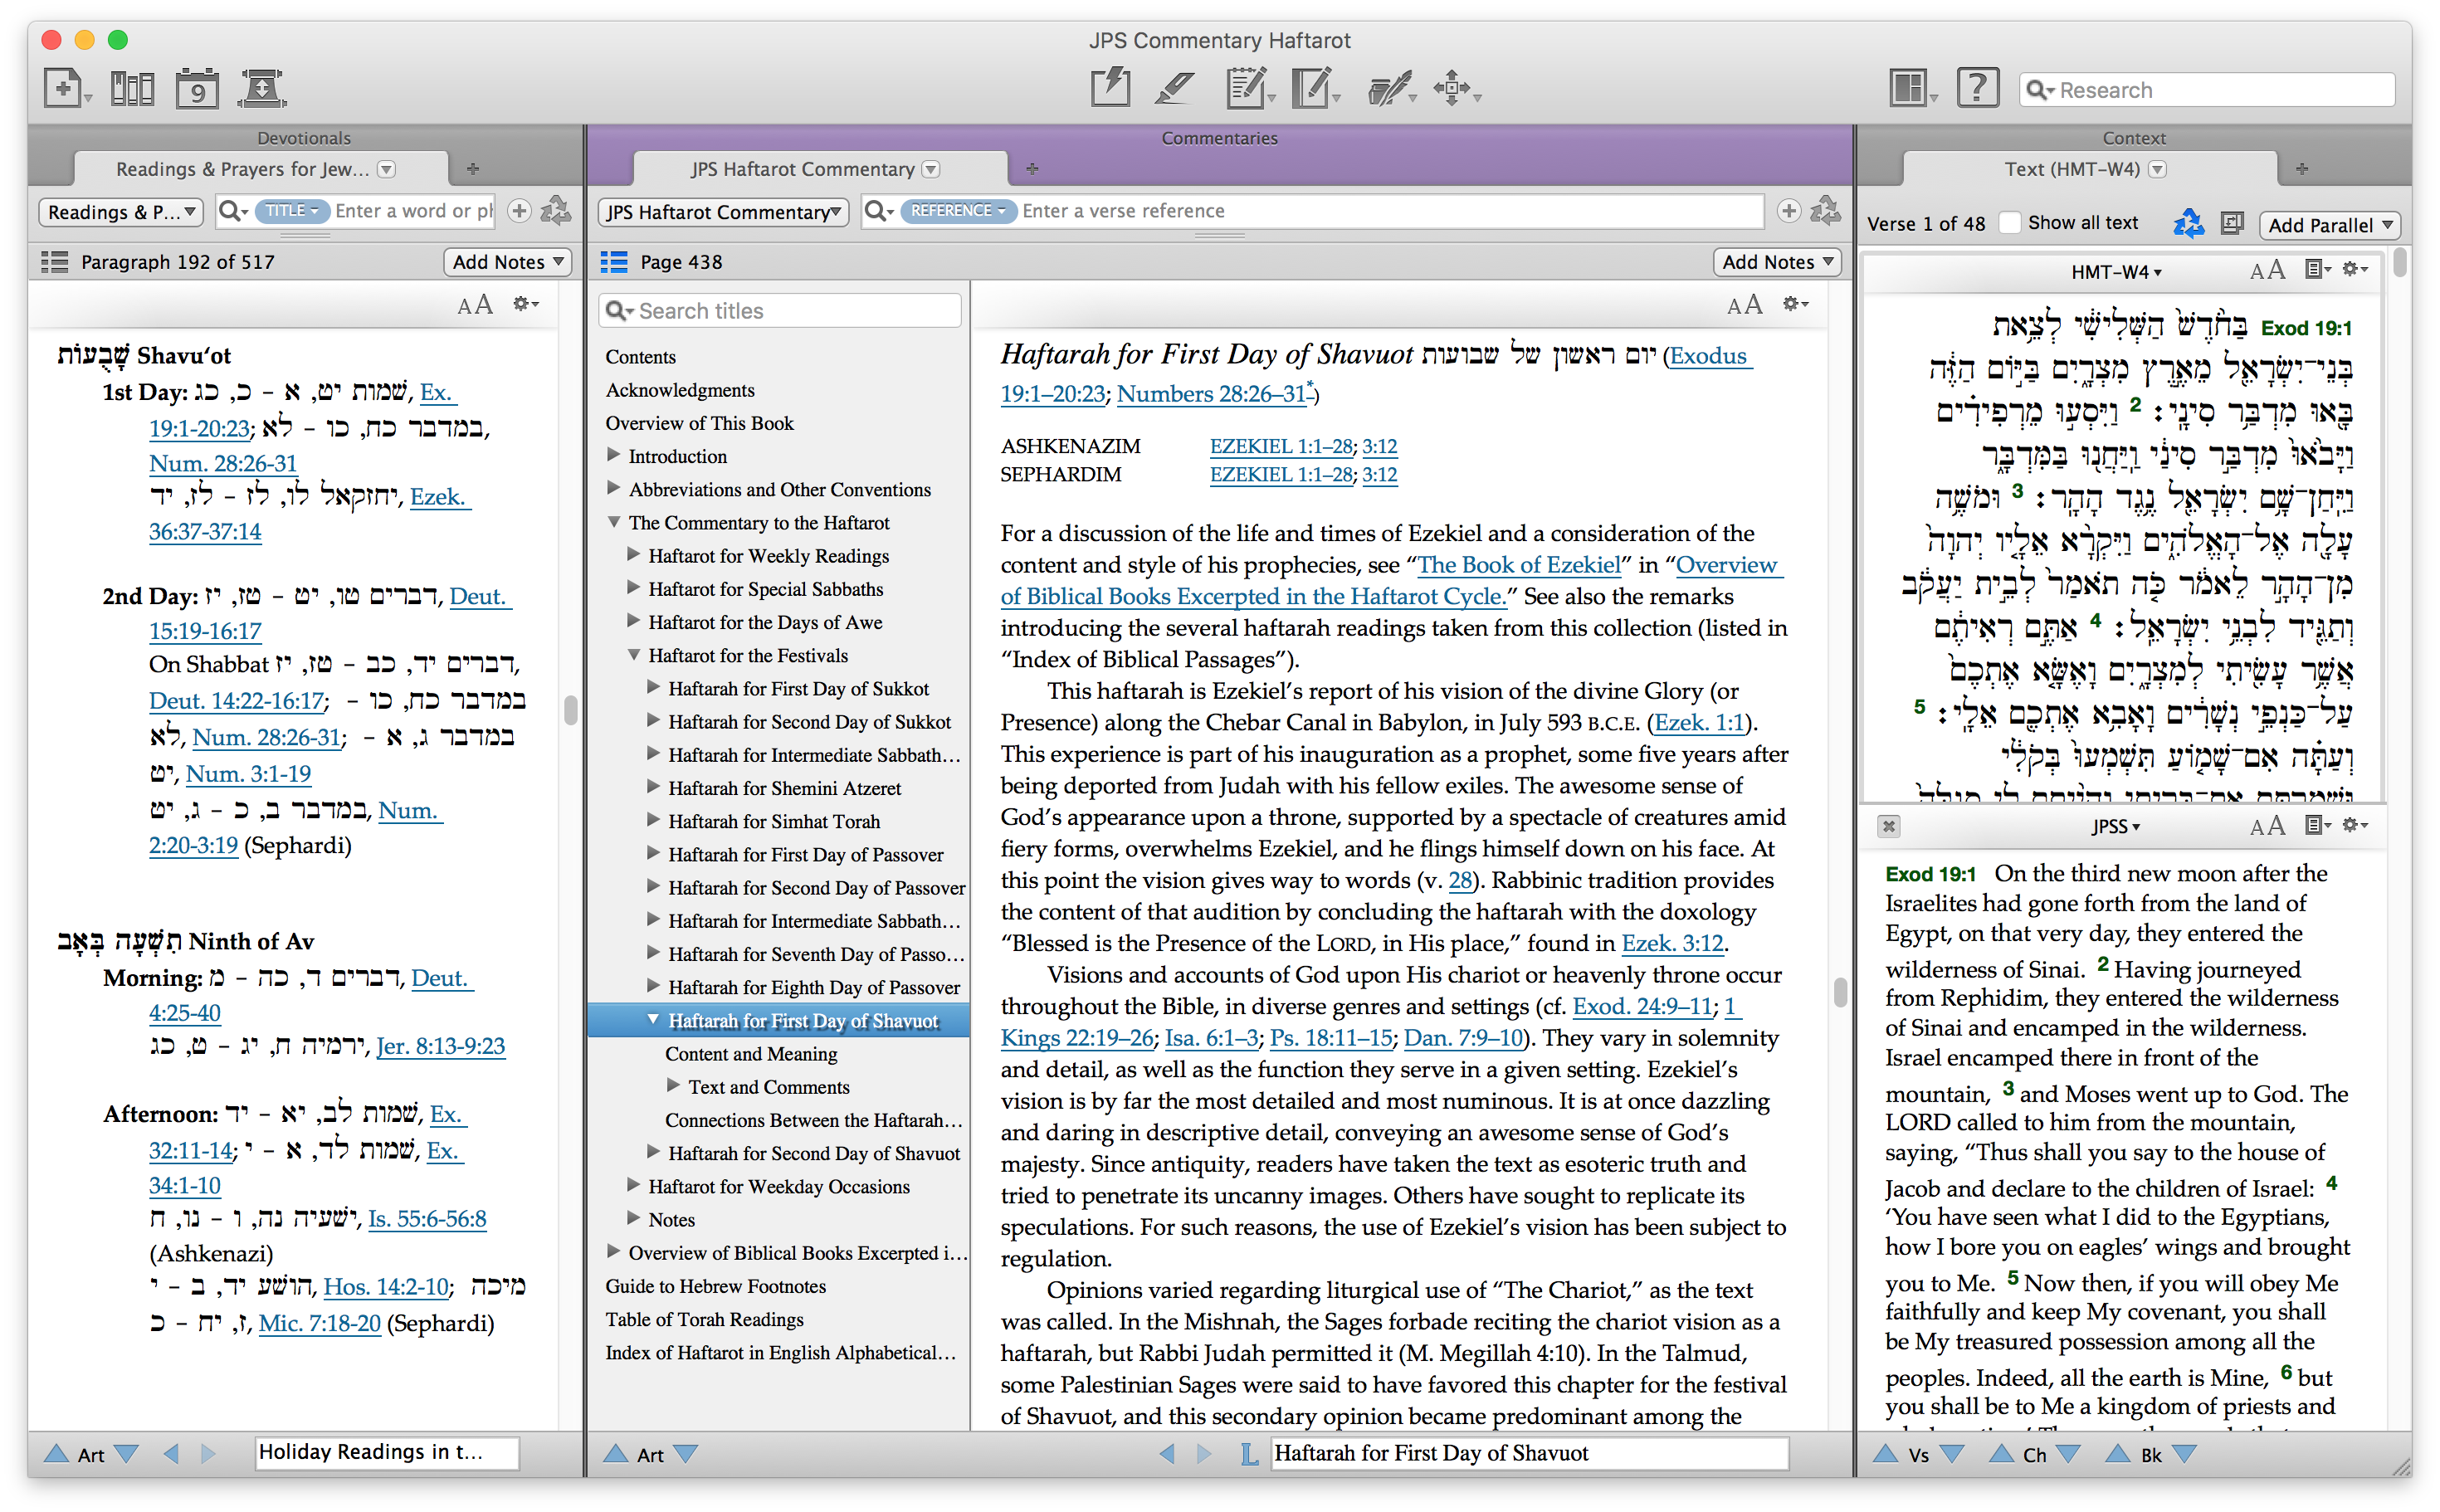Go to next chapter with Ch down arrow
2440x1512 pixels.
click(x=2068, y=1454)
